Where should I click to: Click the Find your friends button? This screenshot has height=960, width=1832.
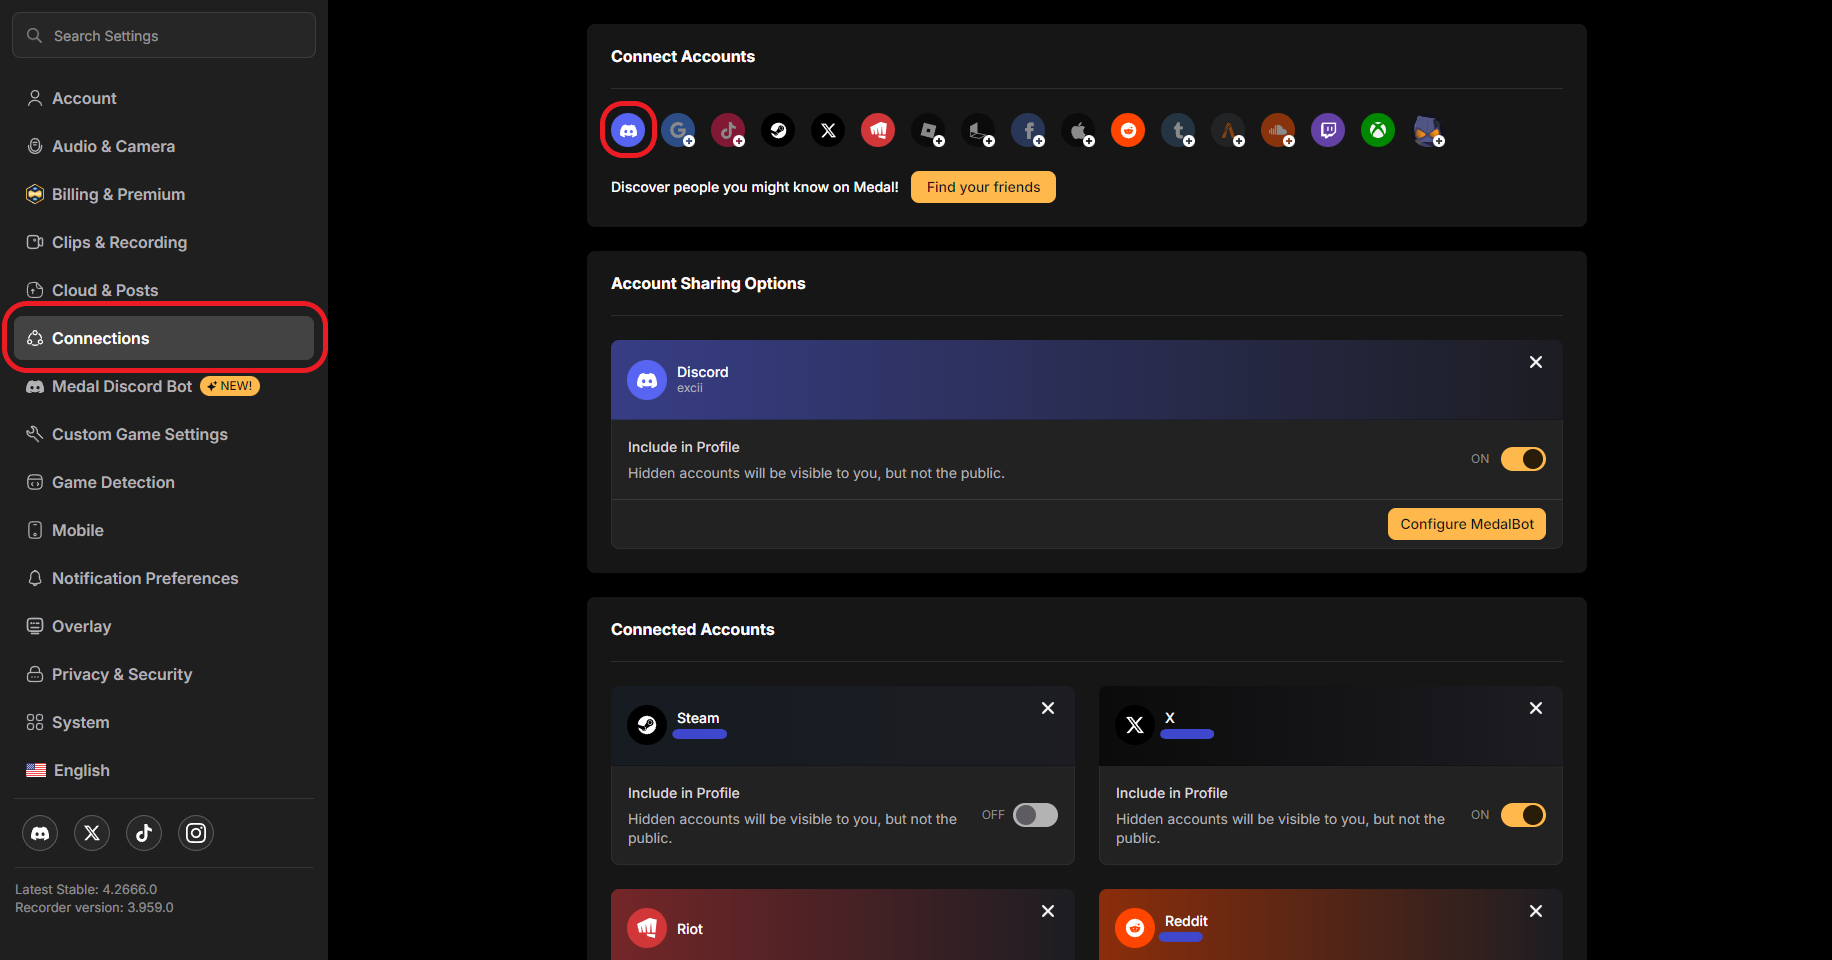click(x=982, y=187)
